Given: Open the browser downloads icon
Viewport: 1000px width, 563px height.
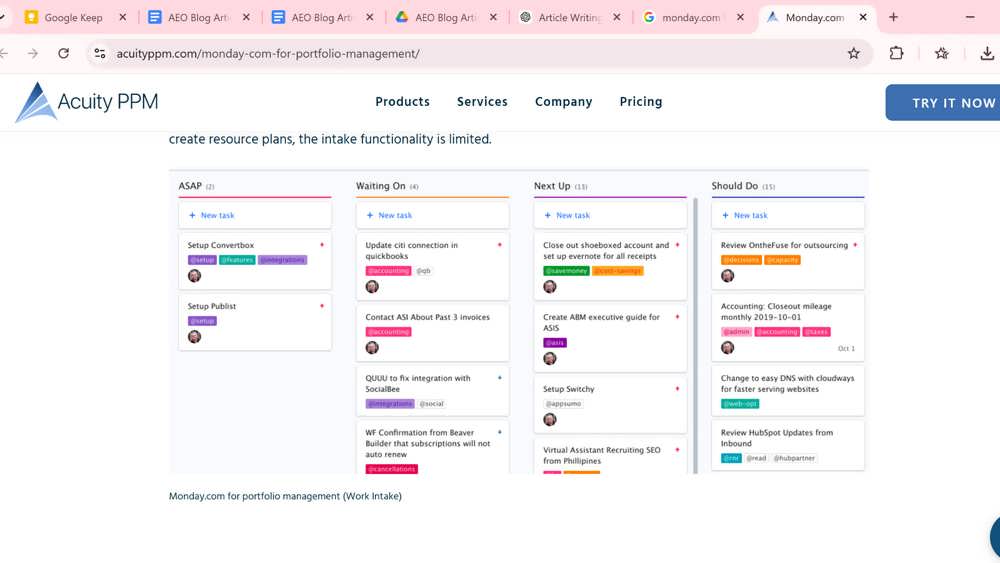Looking at the screenshot, I should tap(987, 54).
